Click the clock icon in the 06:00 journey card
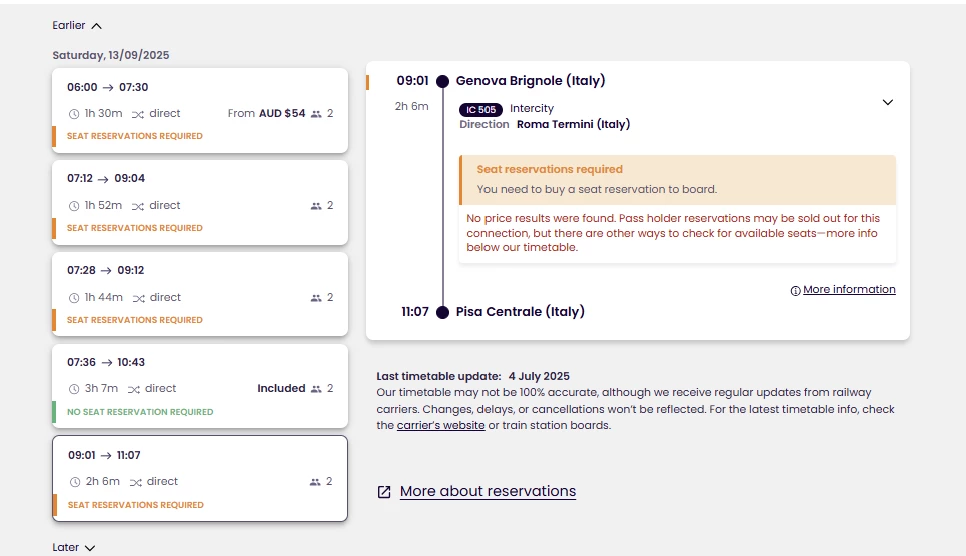966x556 pixels. pos(74,114)
